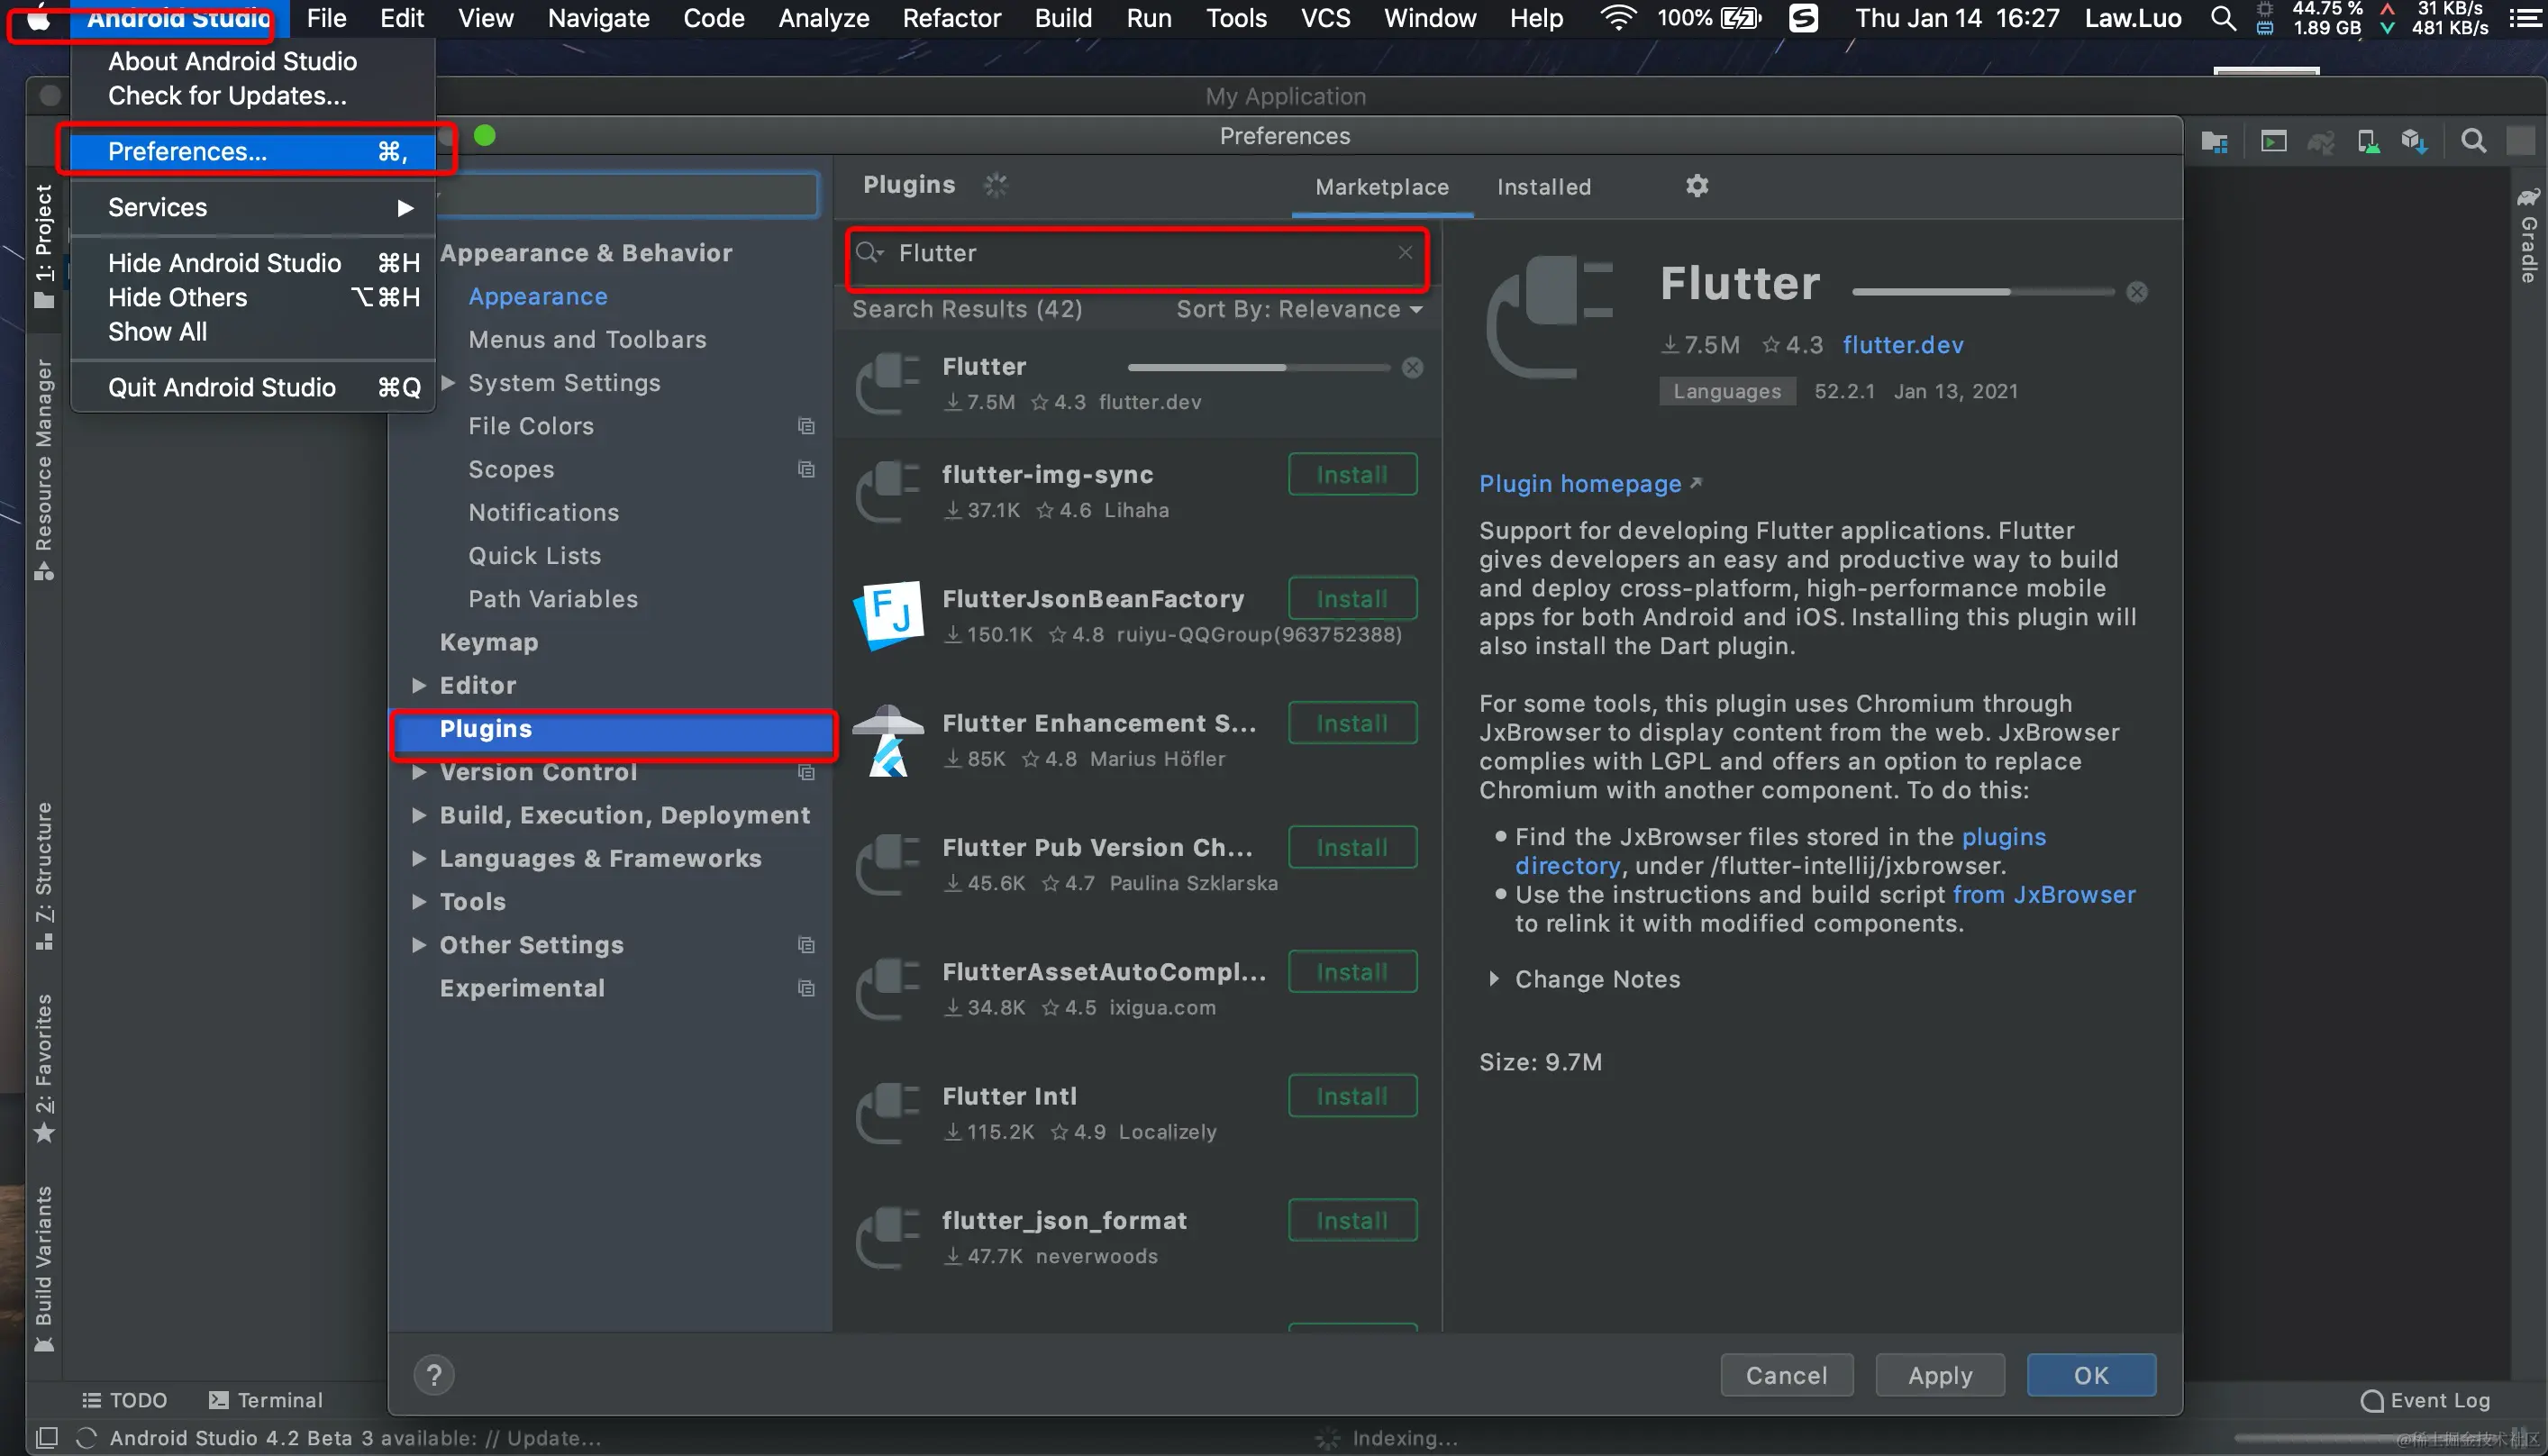2548x1456 pixels.
Task: Expand the Editor settings tree node
Action: [x=419, y=686]
